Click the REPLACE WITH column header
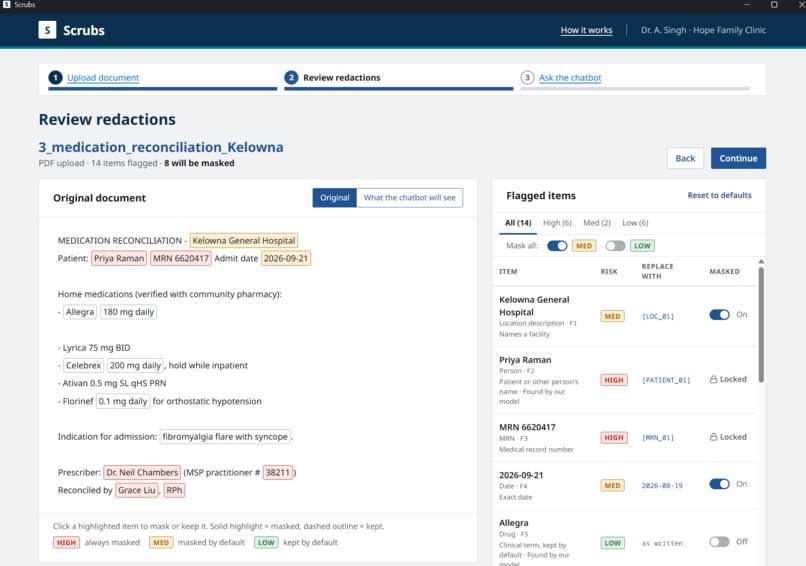The height and width of the screenshot is (566, 806). 657,271
